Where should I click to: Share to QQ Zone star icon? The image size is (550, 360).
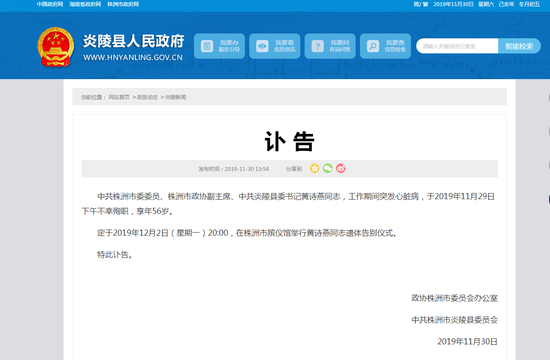click(315, 168)
